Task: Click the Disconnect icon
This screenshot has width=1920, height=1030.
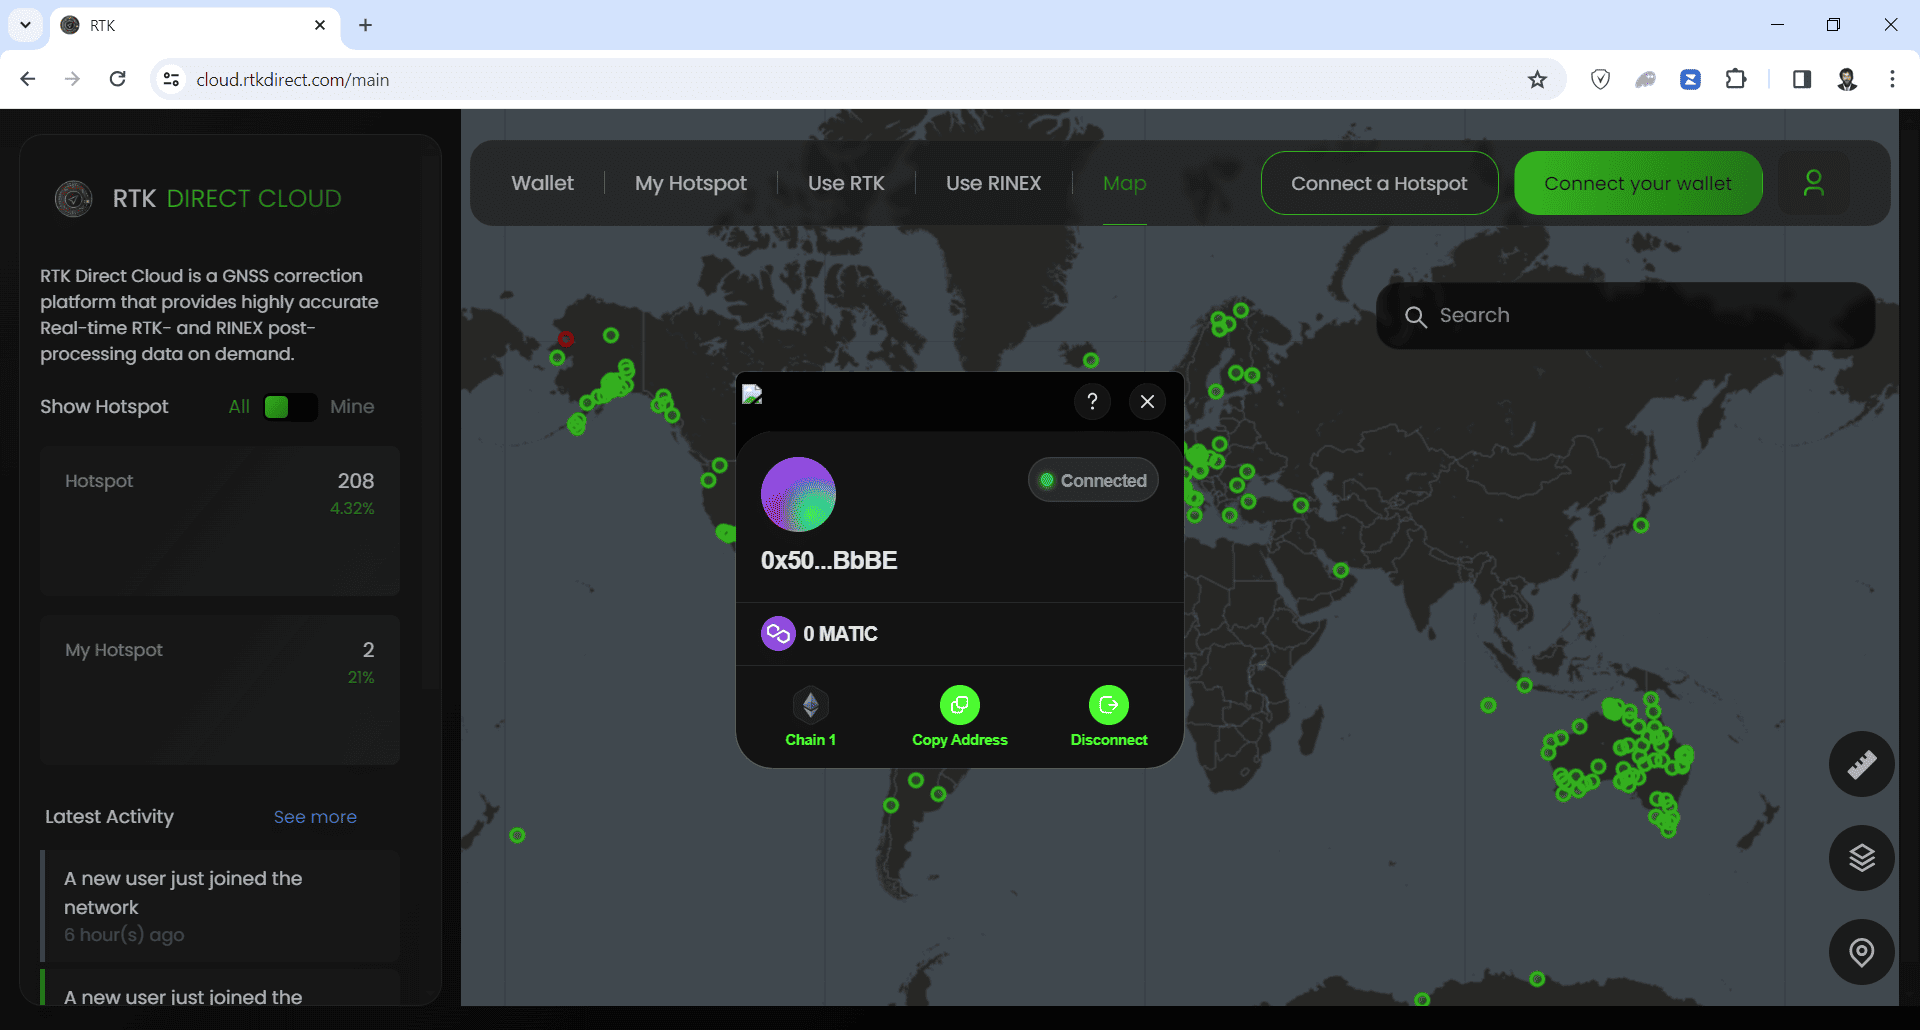Action: tap(1109, 705)
